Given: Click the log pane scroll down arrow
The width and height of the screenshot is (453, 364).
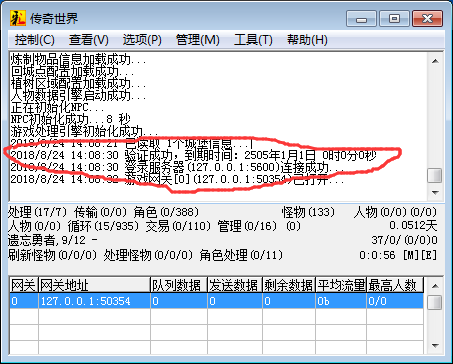Looking at the screenshot, I should coord(435,193).
